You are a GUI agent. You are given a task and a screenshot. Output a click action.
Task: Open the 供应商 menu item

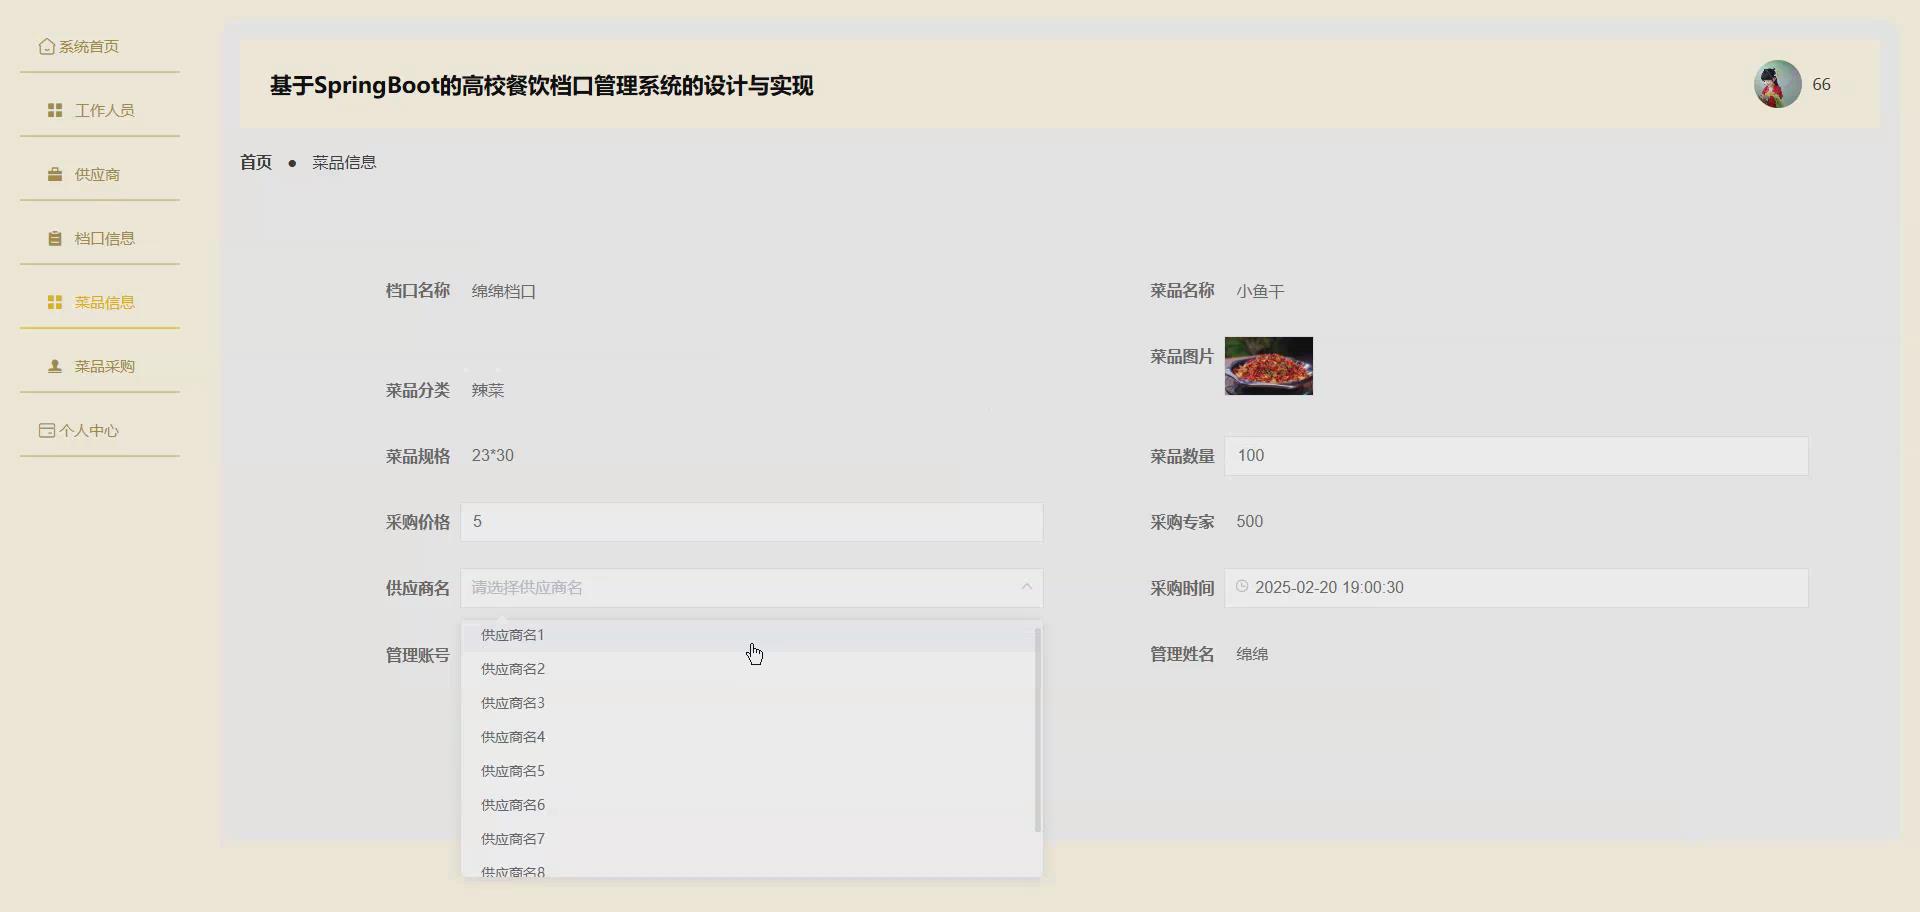point(100,174)
